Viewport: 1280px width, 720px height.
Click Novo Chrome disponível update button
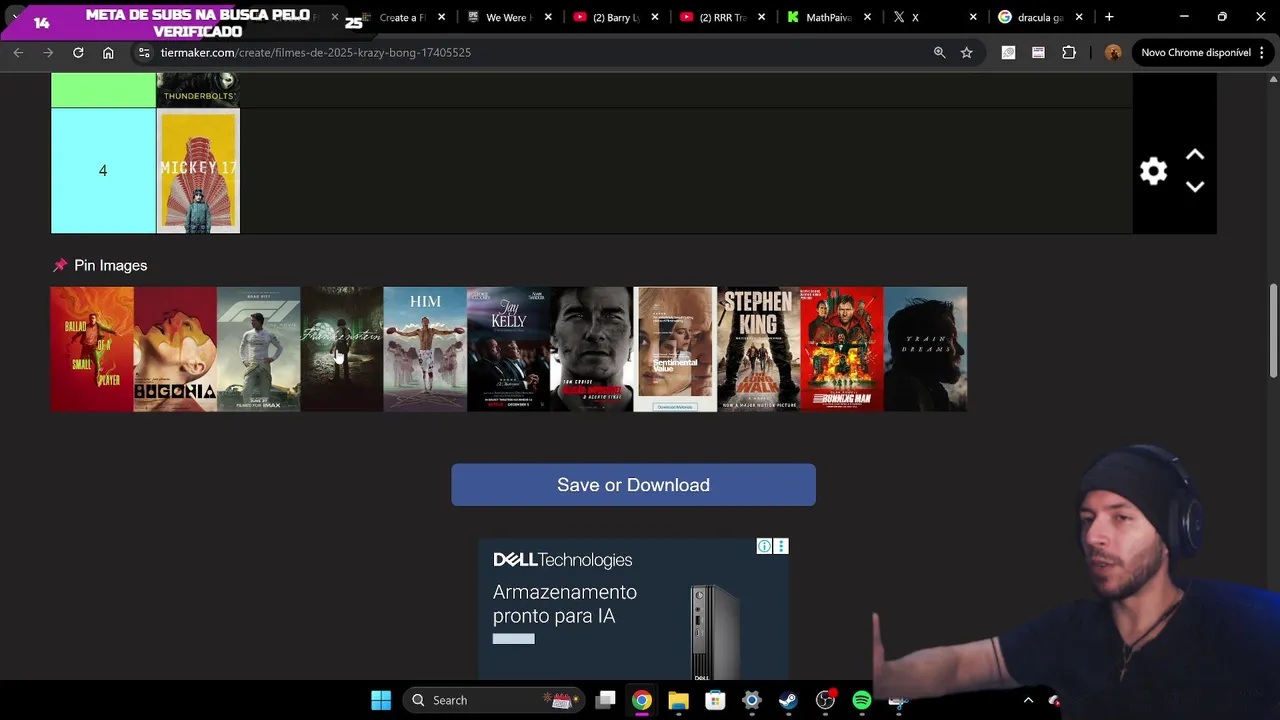tap(1196, 52)
